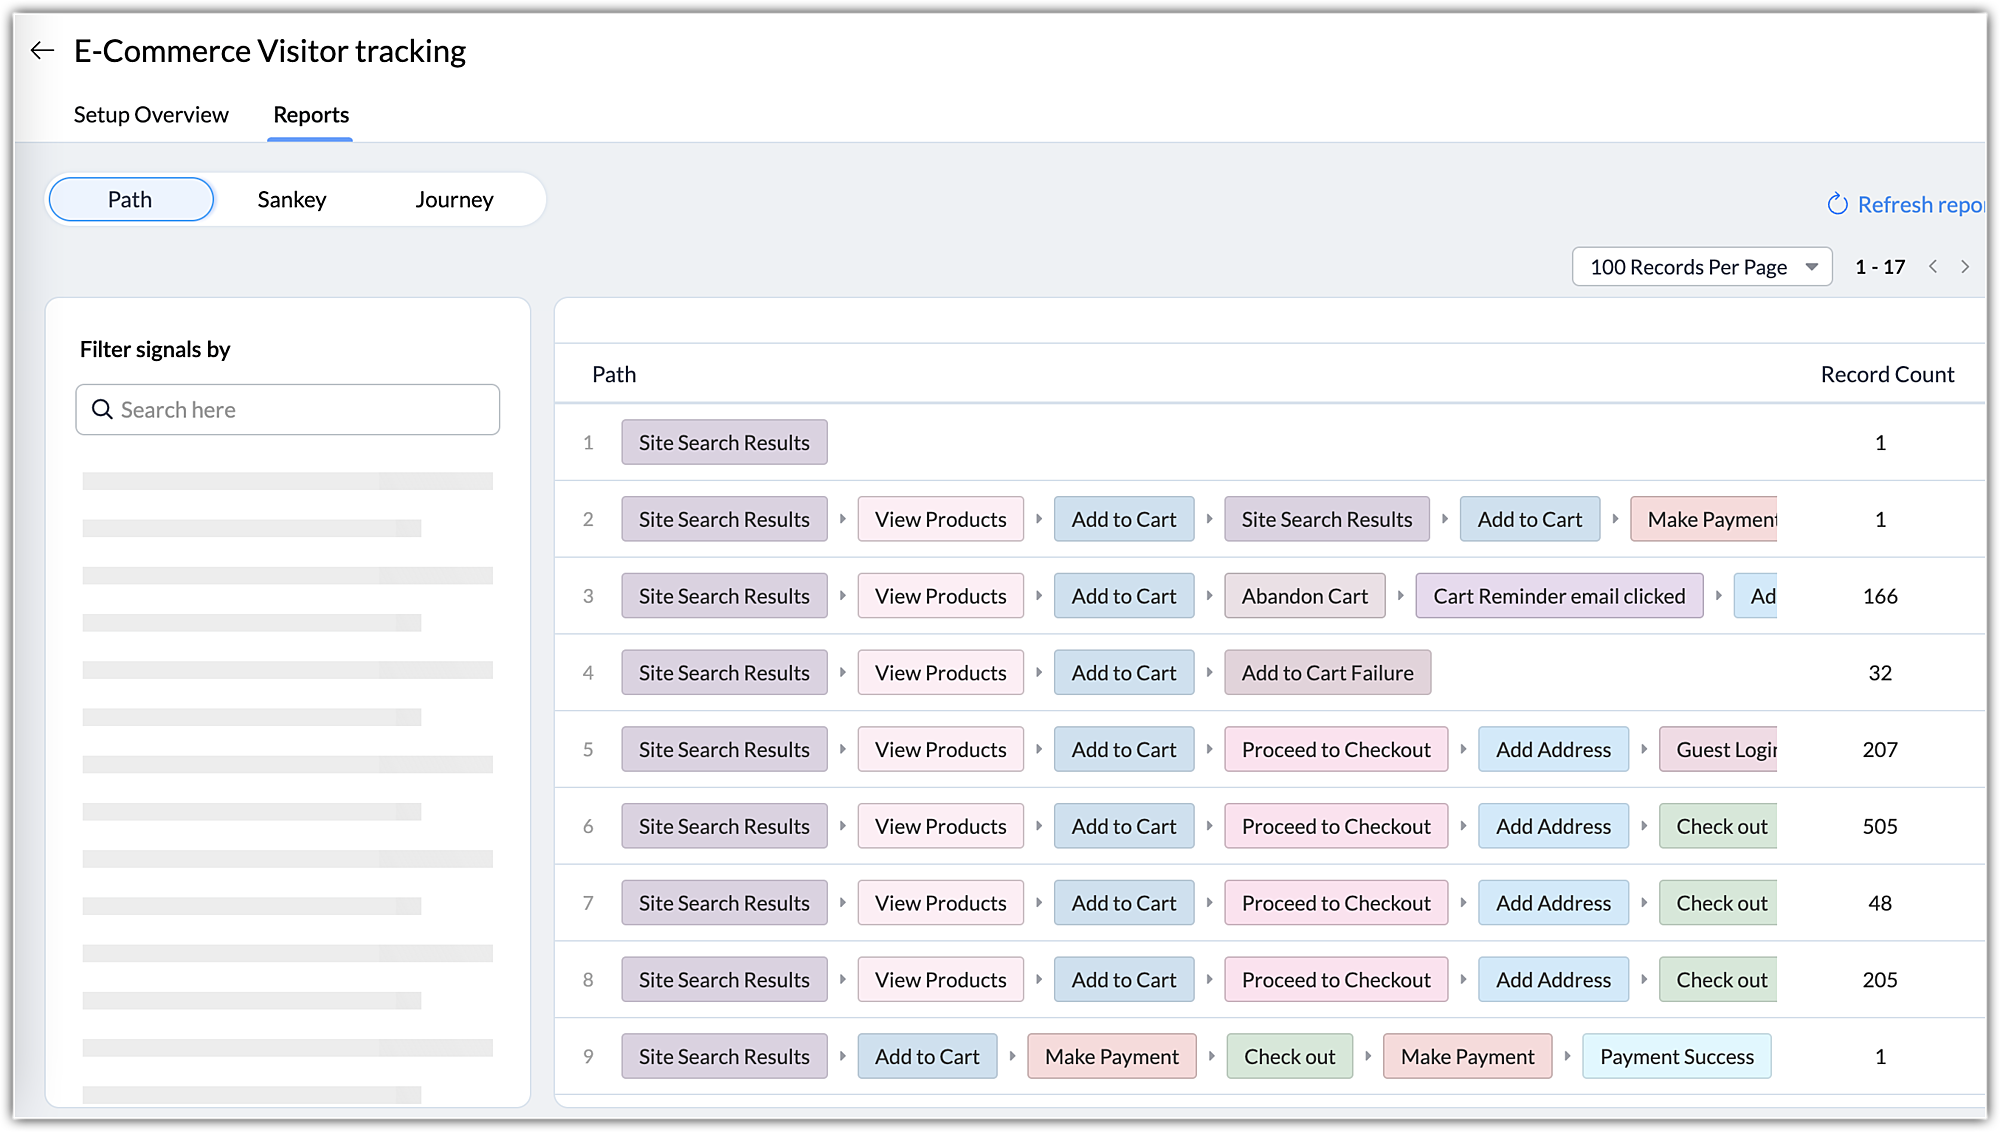Click the Add to Cart Failure signal tag

[1327, 672]
